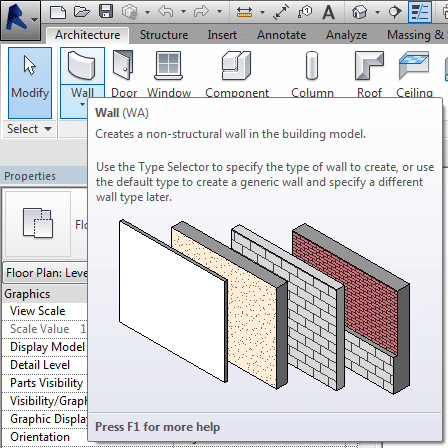
Task: Click the Open folder icon
Action: [82, 12]
